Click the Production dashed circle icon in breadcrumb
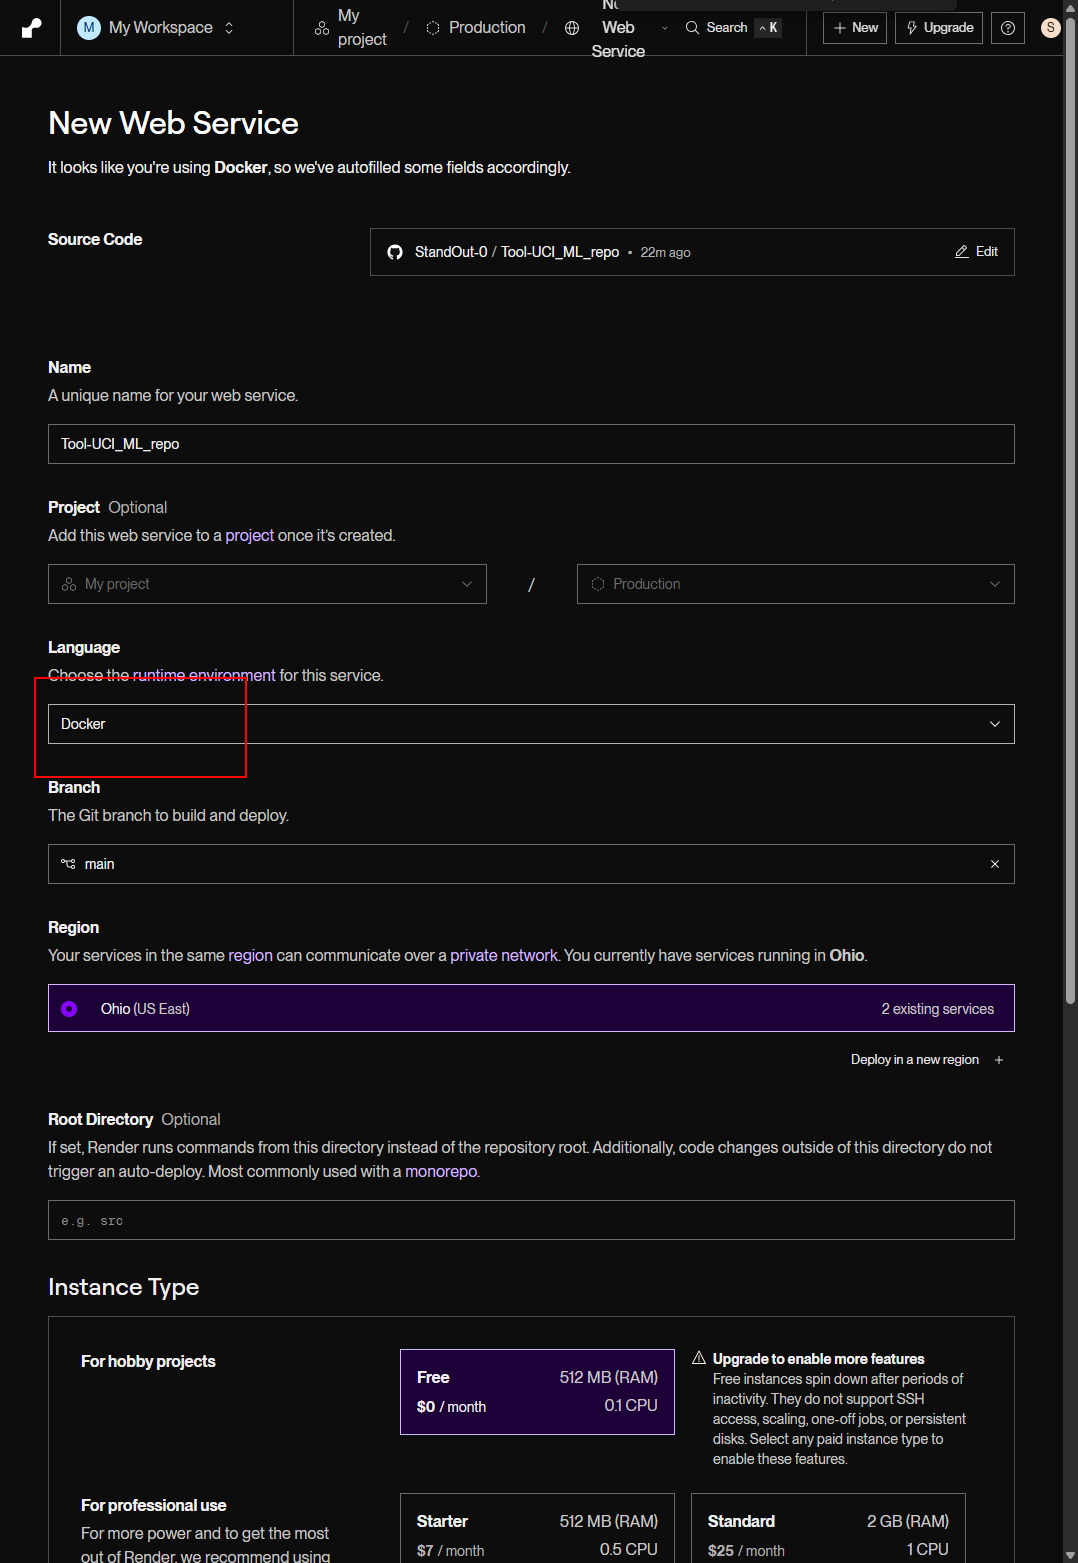Screen dimensions: 1078x1563 [x=433, y=28]
